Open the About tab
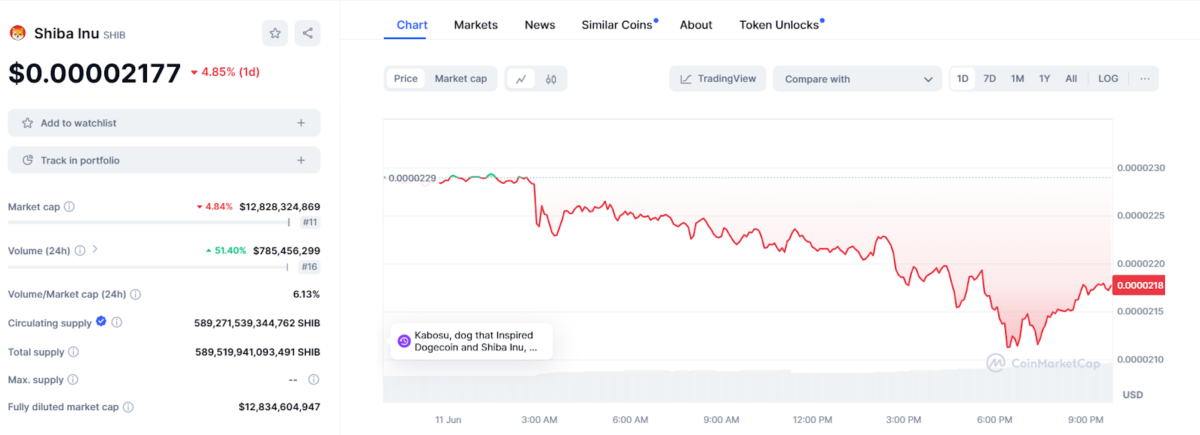This screenshot has height=435, width=1200. tap(696, 24)
